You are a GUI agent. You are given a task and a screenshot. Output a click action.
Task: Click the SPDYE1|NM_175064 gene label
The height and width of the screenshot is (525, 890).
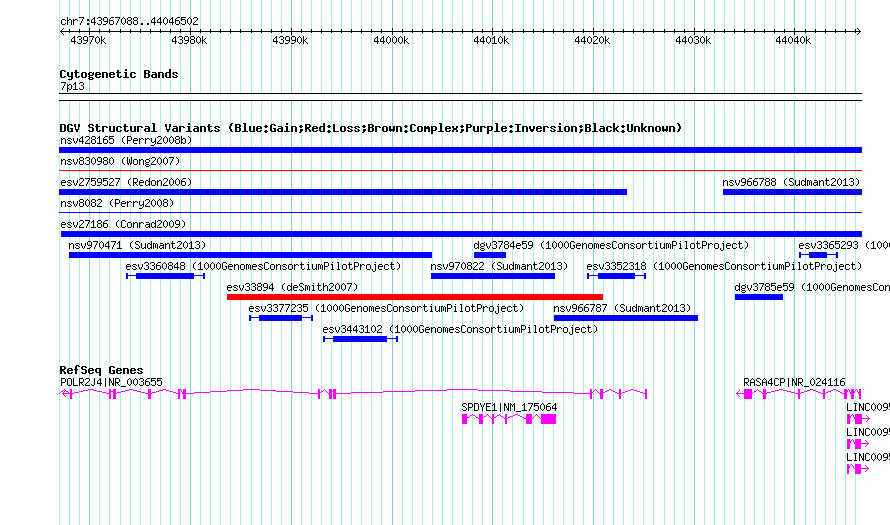coord(509,408)
